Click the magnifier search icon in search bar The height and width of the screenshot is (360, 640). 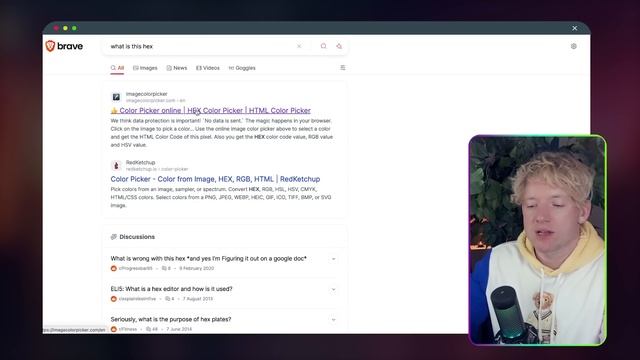pyautogui.click(x=323, y=46)
